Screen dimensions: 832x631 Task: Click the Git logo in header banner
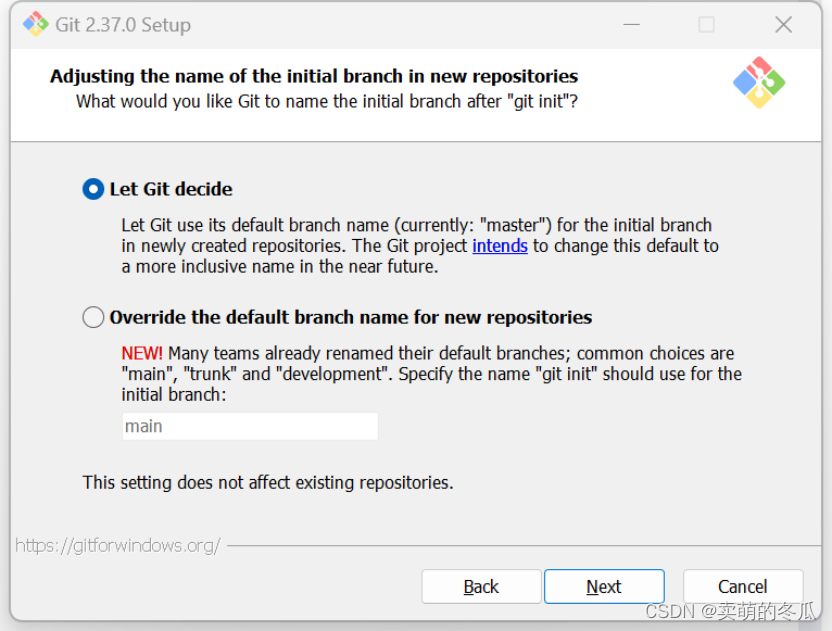click(x=759, y=83)
